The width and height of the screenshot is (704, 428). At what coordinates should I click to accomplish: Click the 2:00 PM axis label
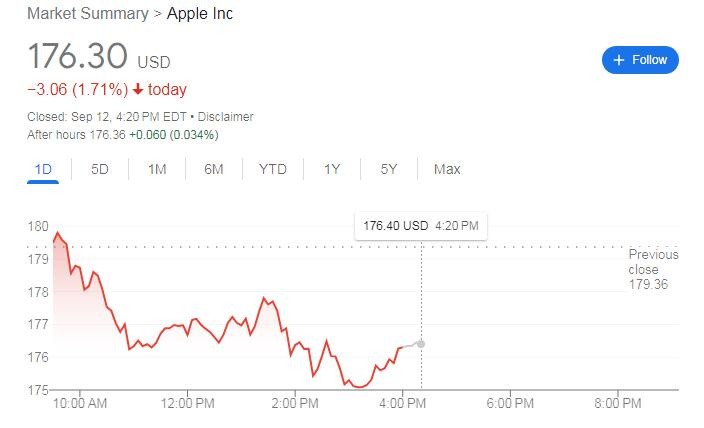point(295,404)
